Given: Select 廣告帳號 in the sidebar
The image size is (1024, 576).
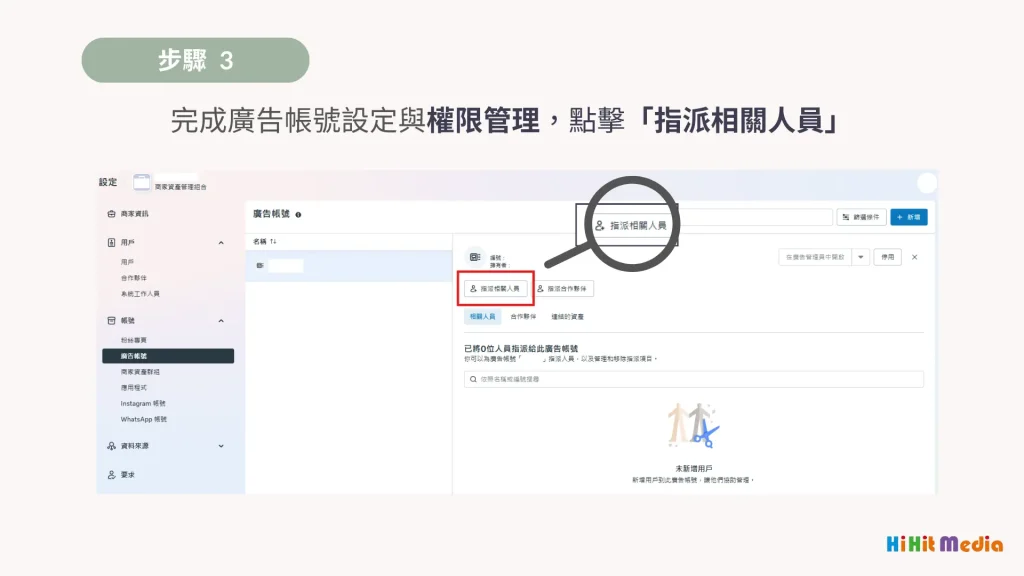Looking at the screenshot, I should click(167, 356).
